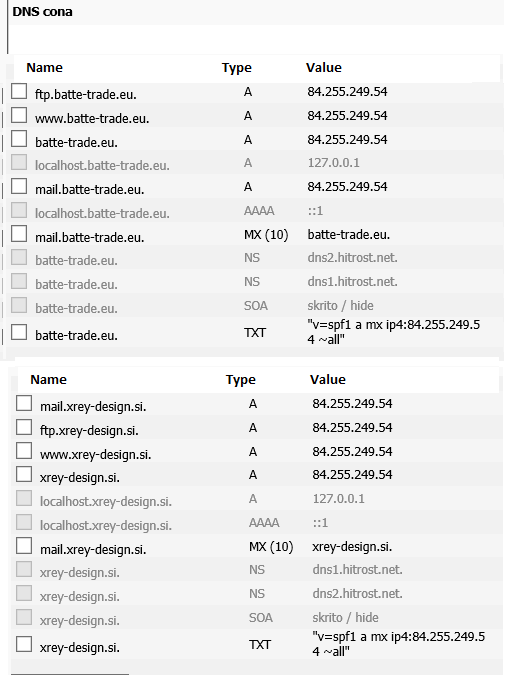The height and width of the screenshot is (684, 505).
Task: Mark the mail.batte-trade.eu. A record checkbox
Action: (19, 186)
